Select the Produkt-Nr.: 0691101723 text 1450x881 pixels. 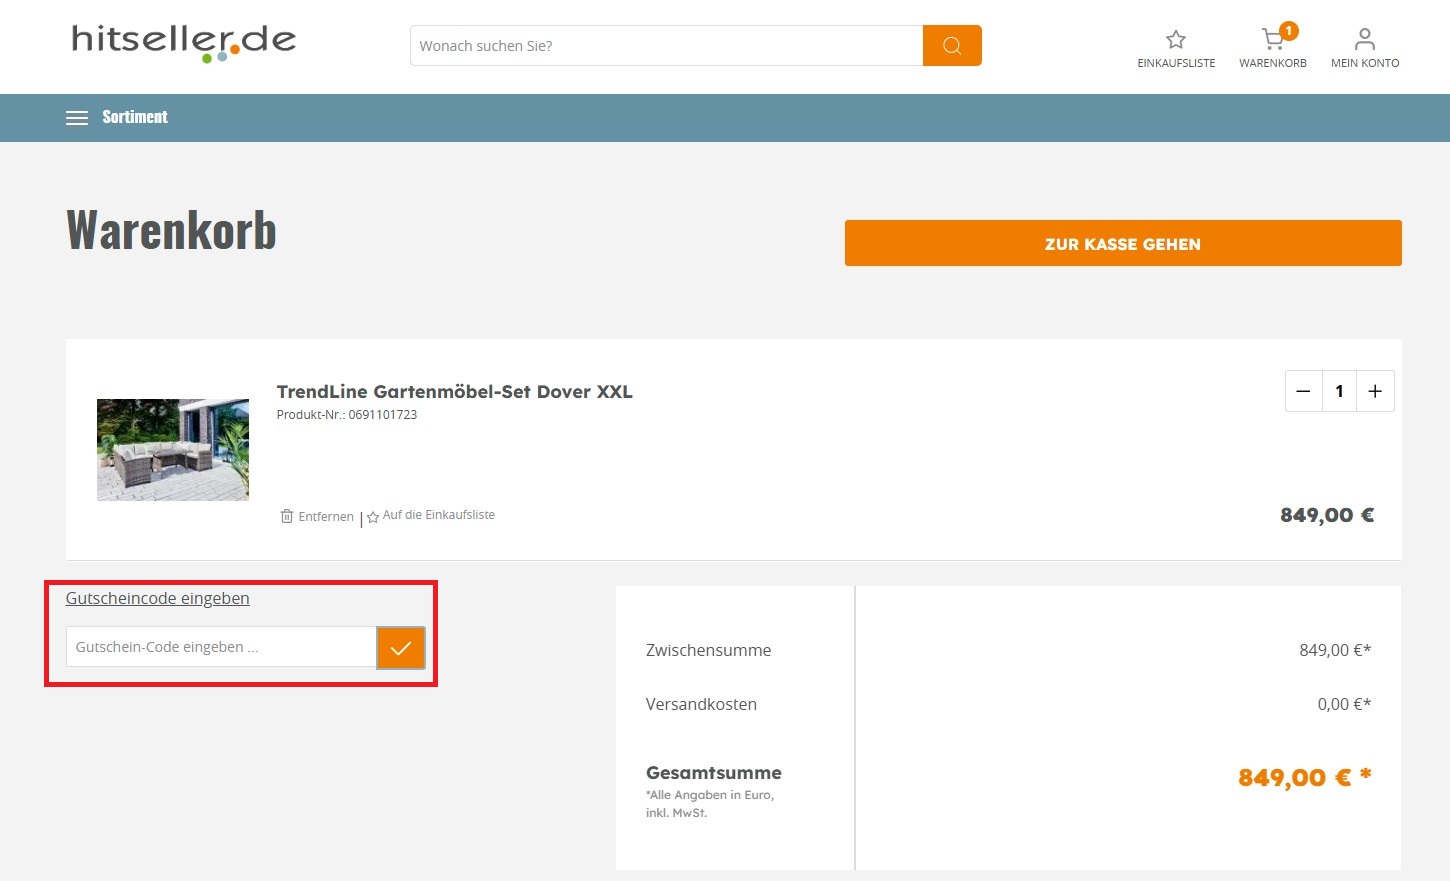click(347, 415)
